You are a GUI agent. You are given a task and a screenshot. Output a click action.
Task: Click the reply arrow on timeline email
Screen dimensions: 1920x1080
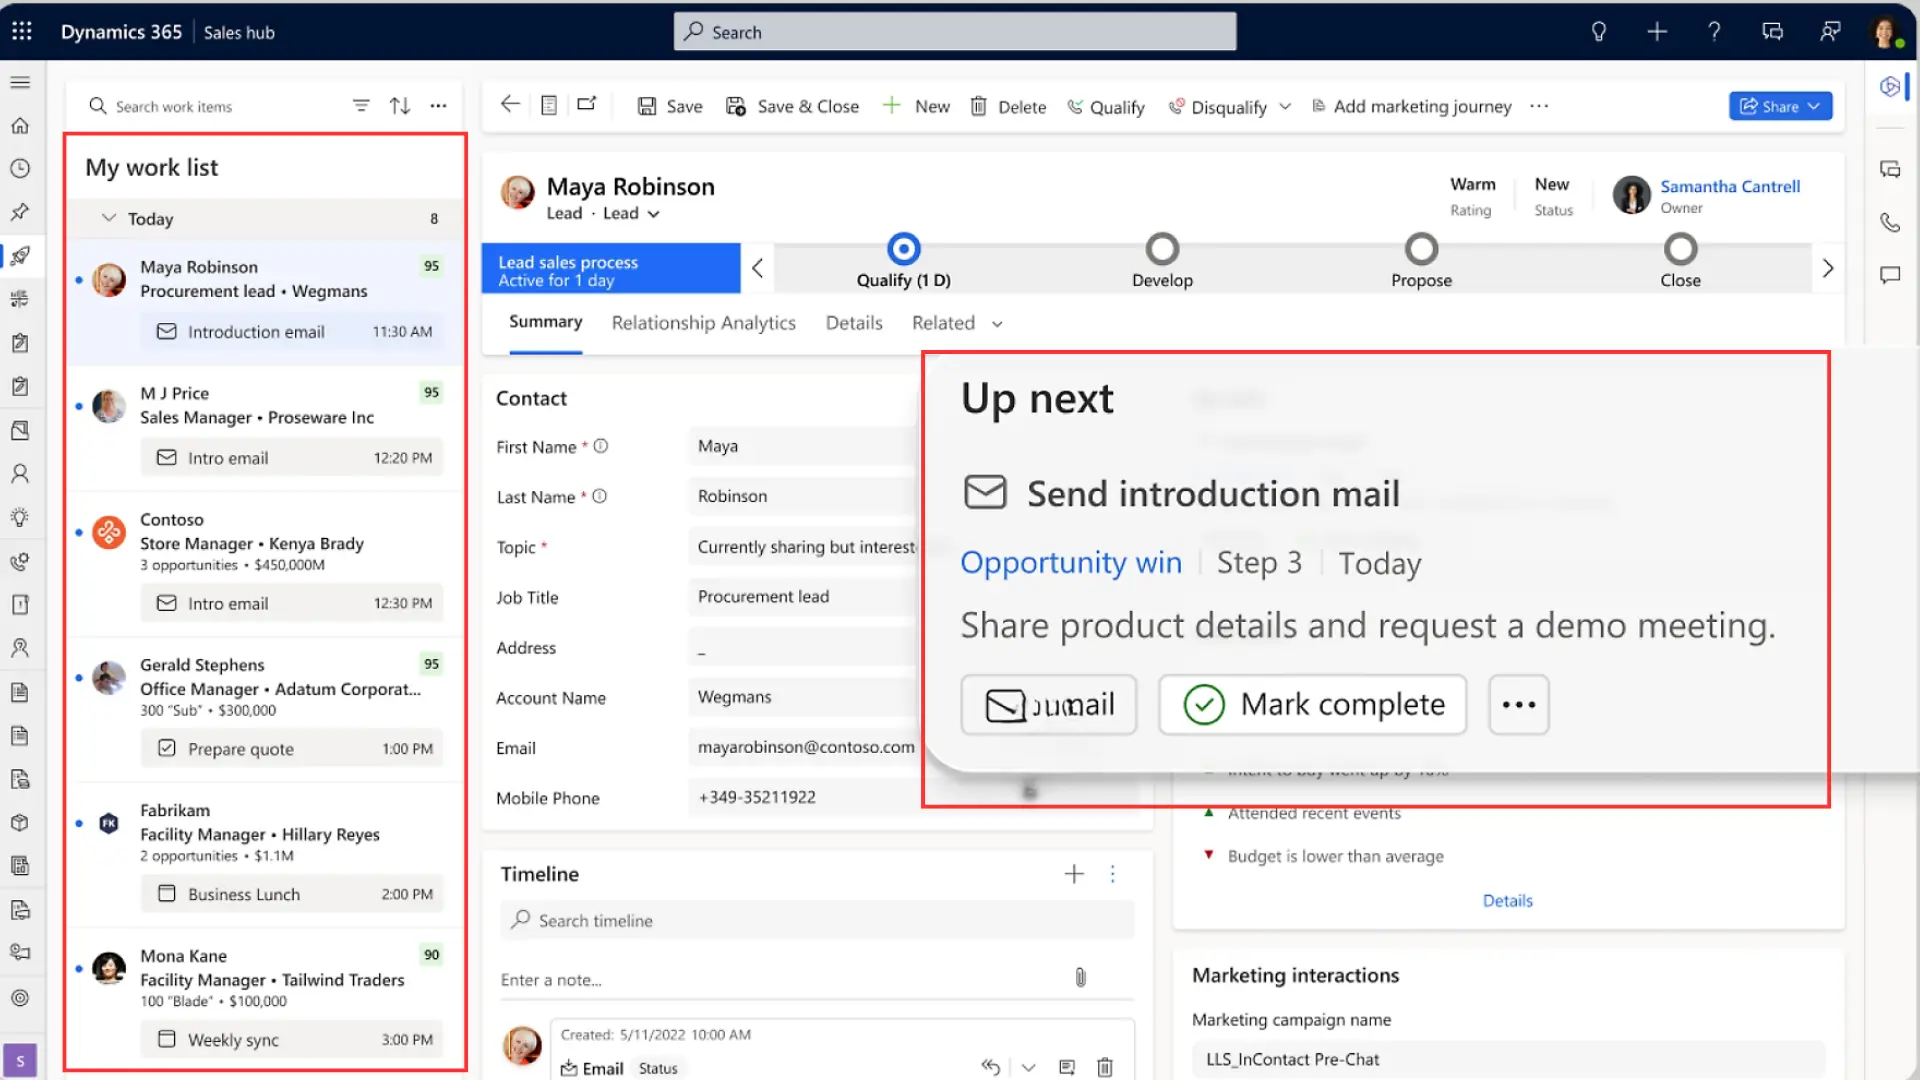click(x=990, y=1067)
